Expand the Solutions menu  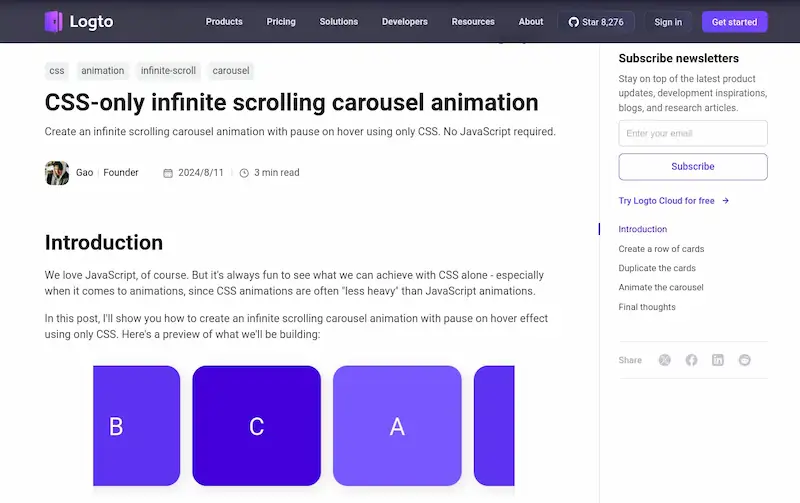click(339, 21)
